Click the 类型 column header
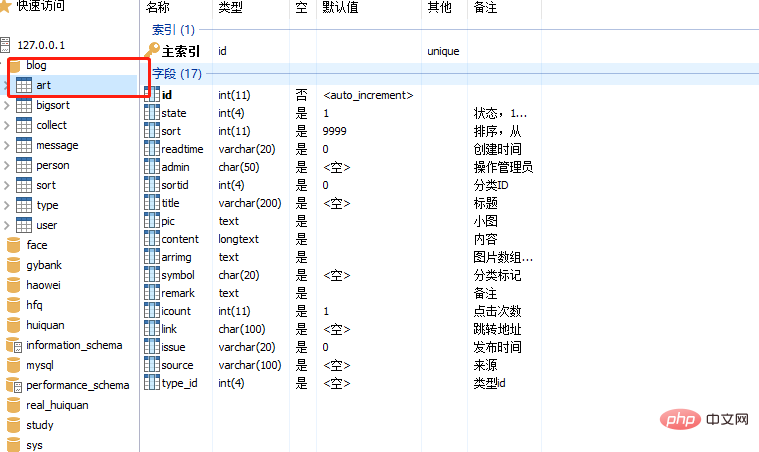Image resolution: width=759 pixels, height=452 pixels. tap(230, 7)
